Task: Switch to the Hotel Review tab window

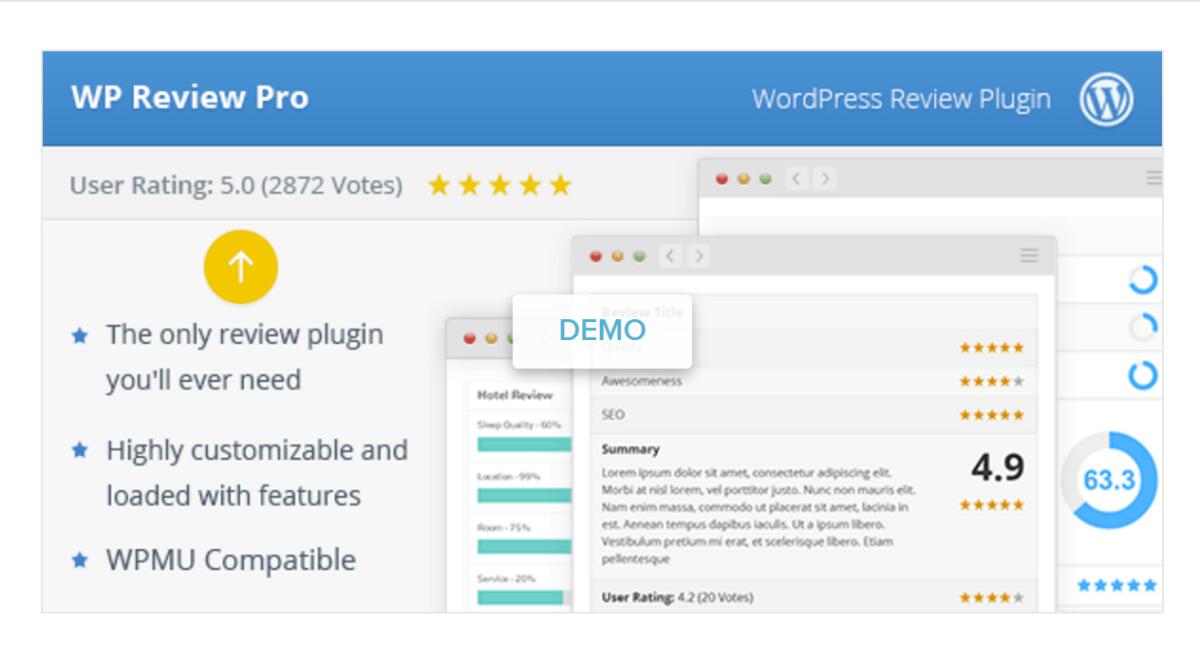Action: 516,394
